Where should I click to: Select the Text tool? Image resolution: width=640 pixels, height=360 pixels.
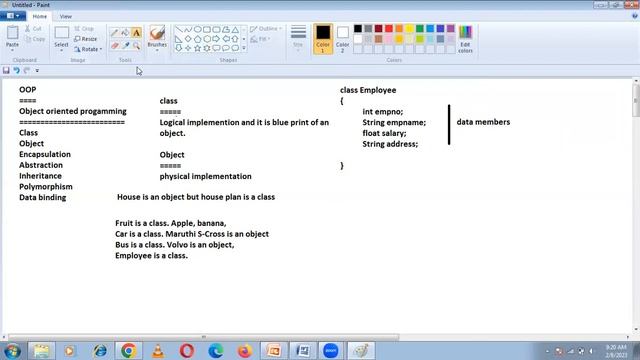pyautogui.click(x=136, y=33)
